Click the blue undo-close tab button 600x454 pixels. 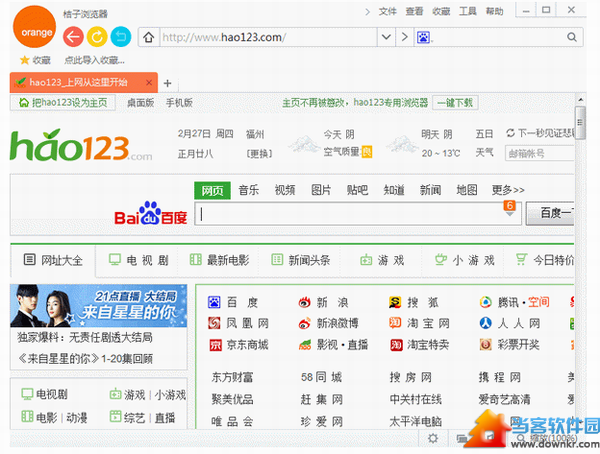tap(121, 37)
